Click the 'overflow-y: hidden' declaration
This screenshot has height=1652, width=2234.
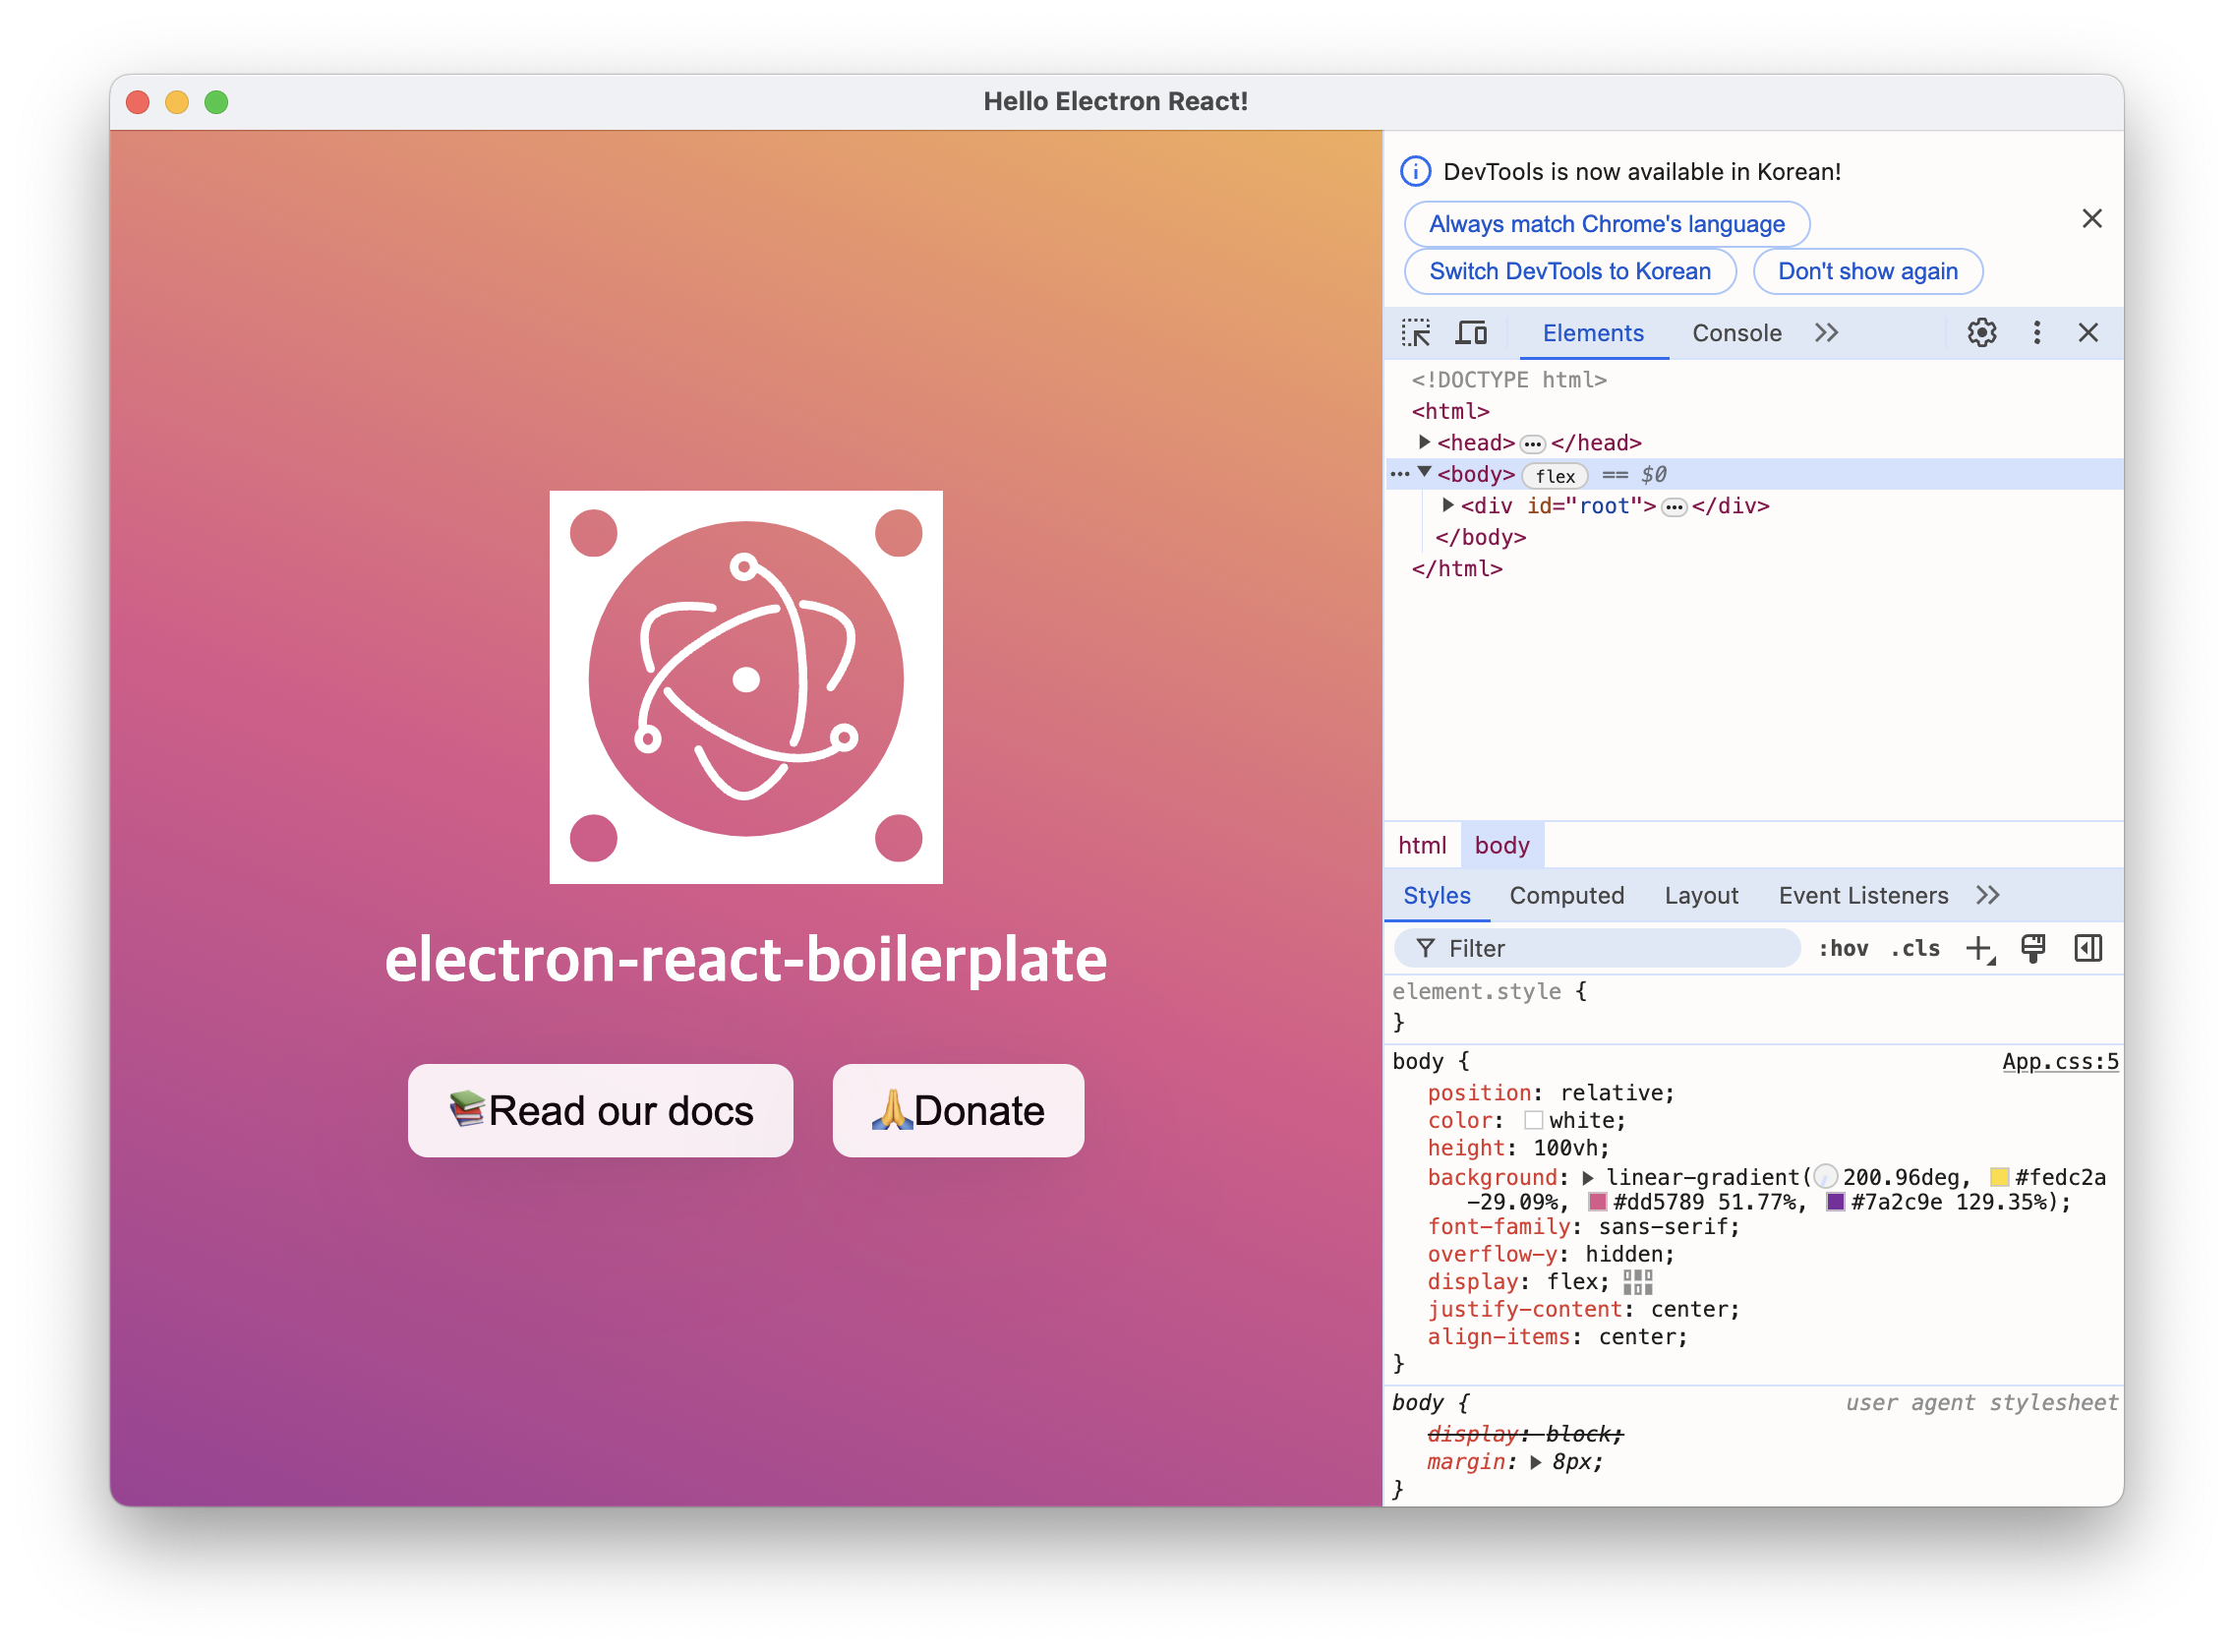[1550, 1255]
